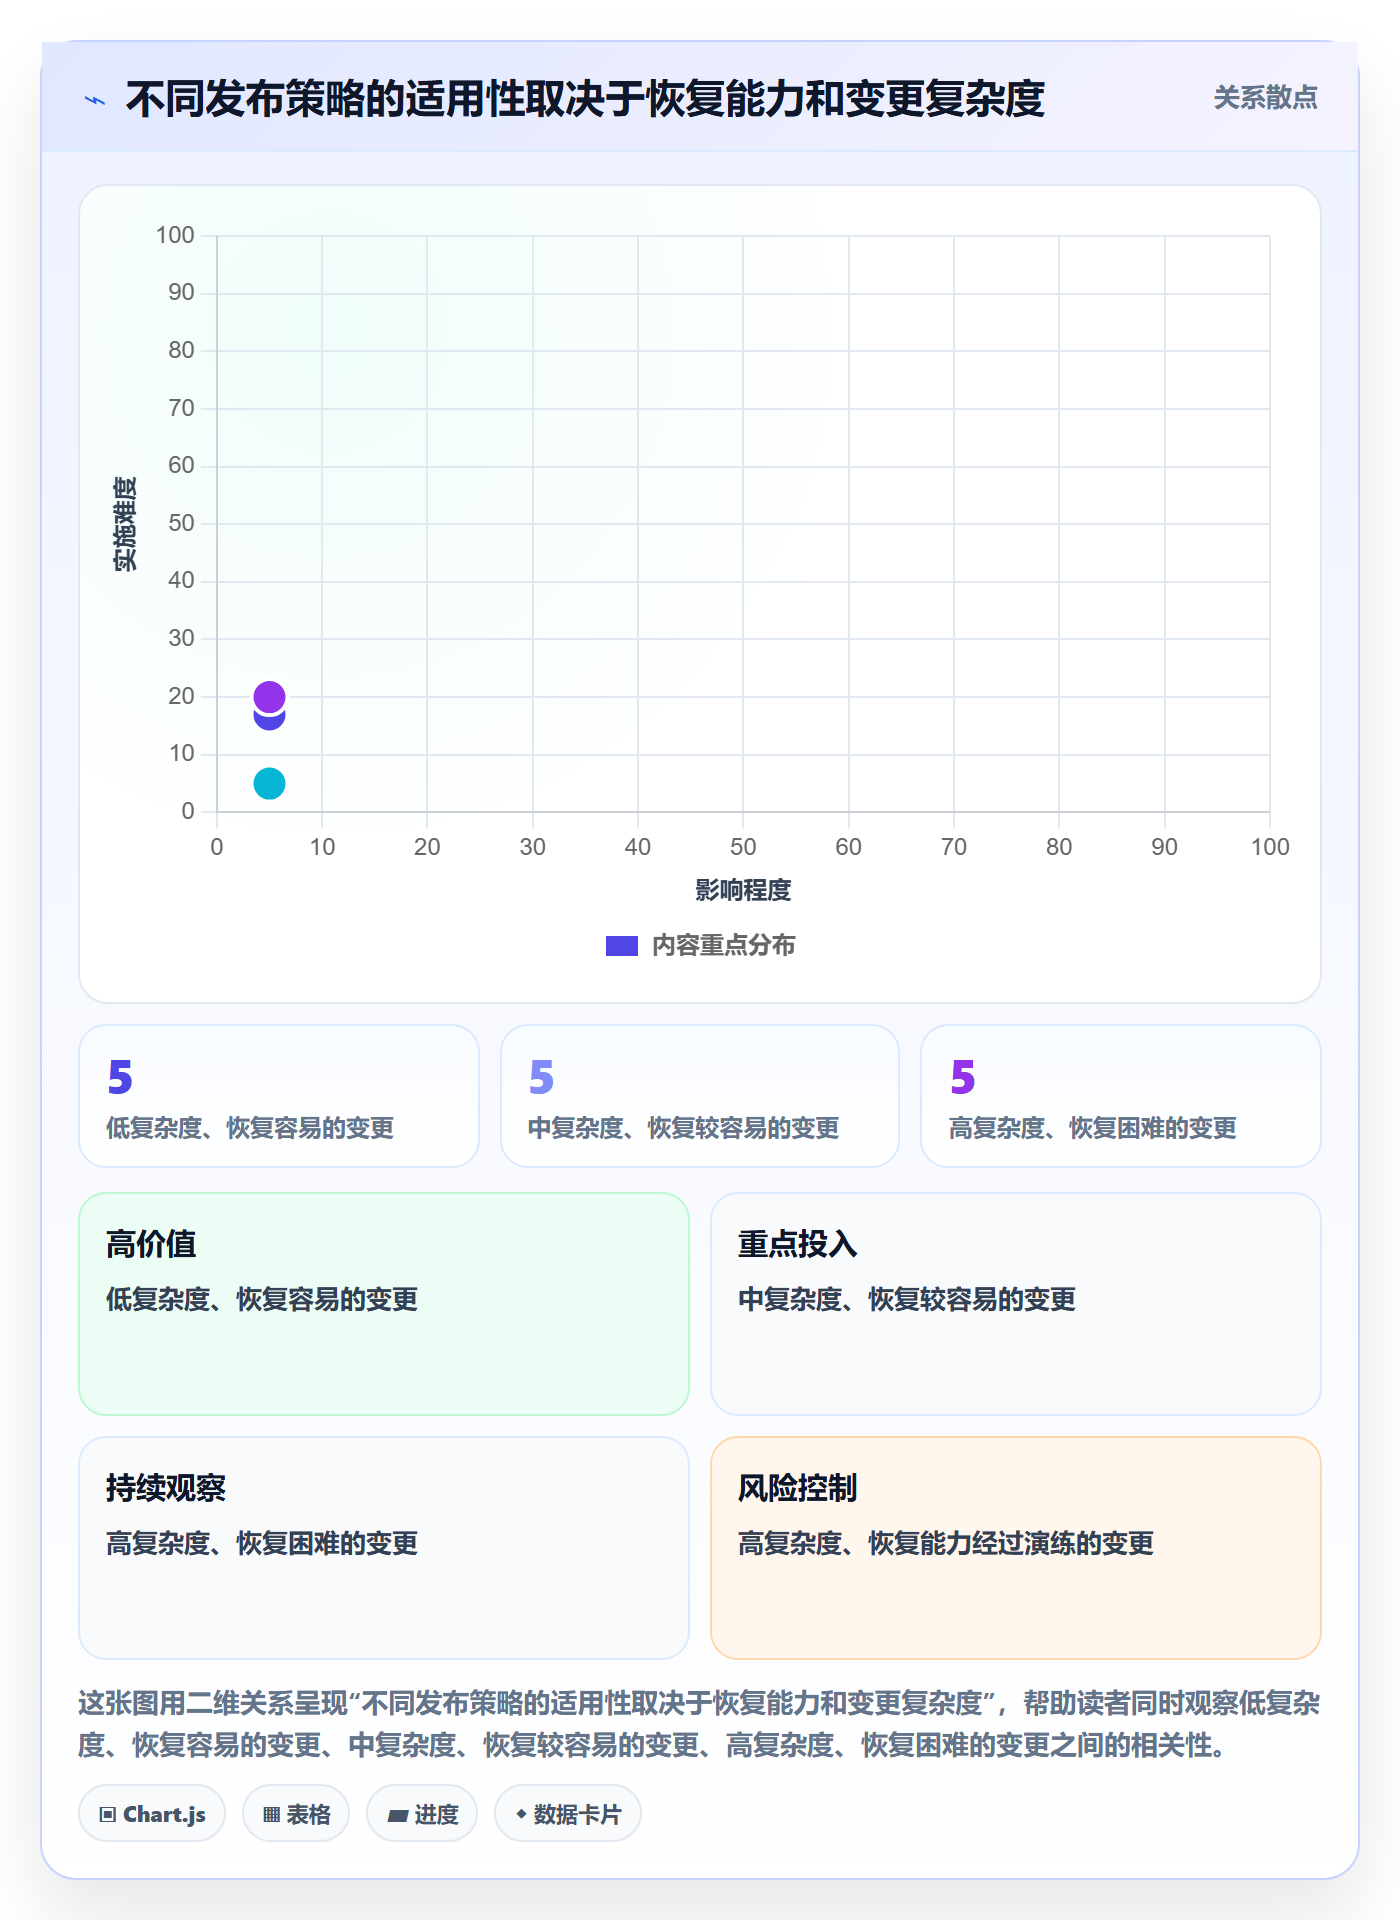Viewport: 1400px width, 1920px height.
Task: Click the 重点投入 quadrant card heading
Action: 798,1244
